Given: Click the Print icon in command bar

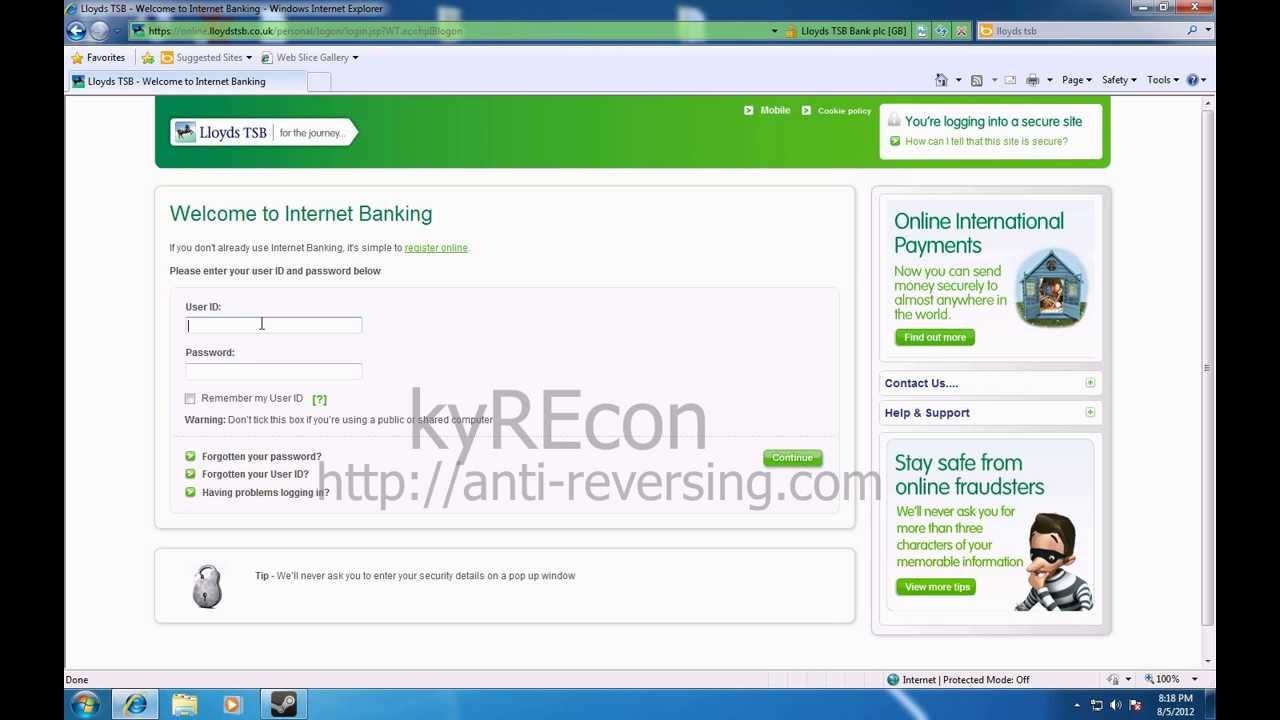Looking at the screenshot, I should click(x=1033, y=80).
